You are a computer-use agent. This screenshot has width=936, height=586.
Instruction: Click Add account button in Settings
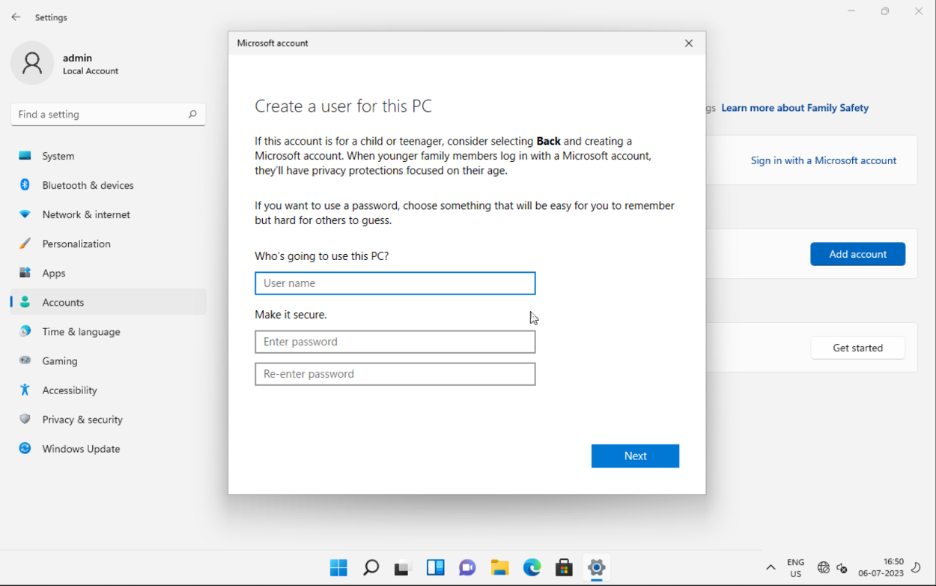click(x=858, y=254)
